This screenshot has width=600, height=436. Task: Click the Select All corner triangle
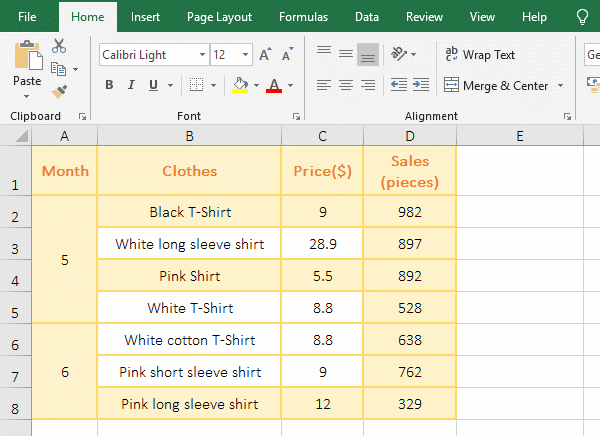(x=21, y=136)
